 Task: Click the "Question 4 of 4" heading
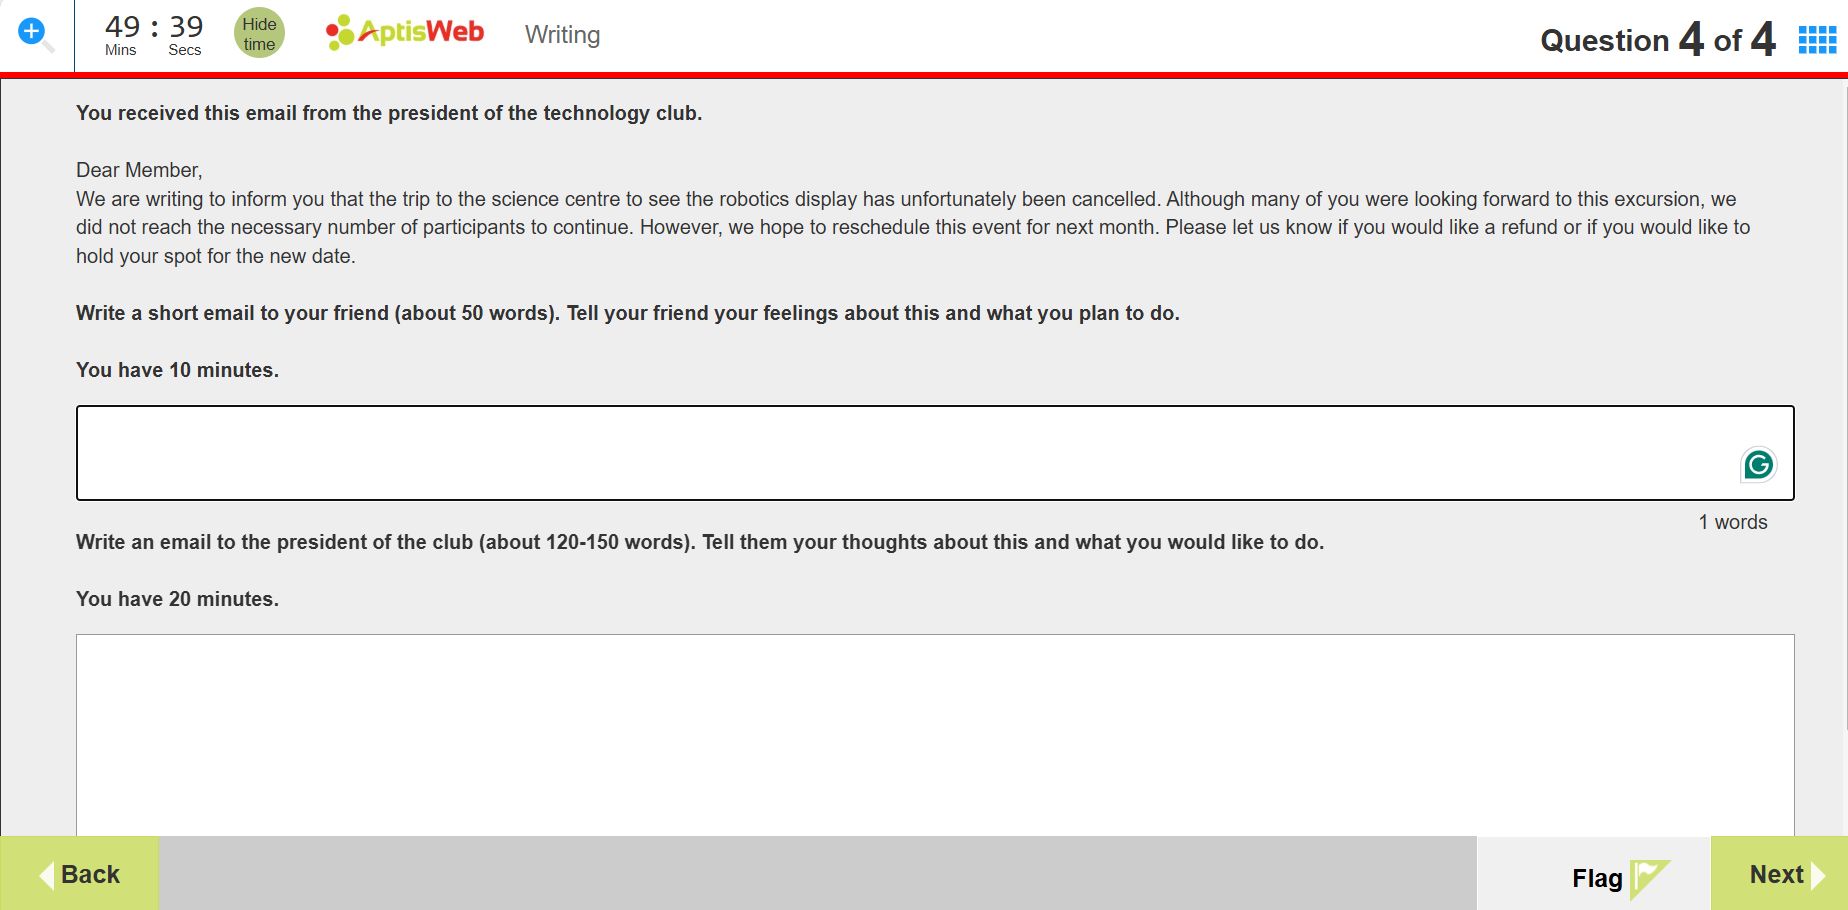click(x=1657, y=40)
